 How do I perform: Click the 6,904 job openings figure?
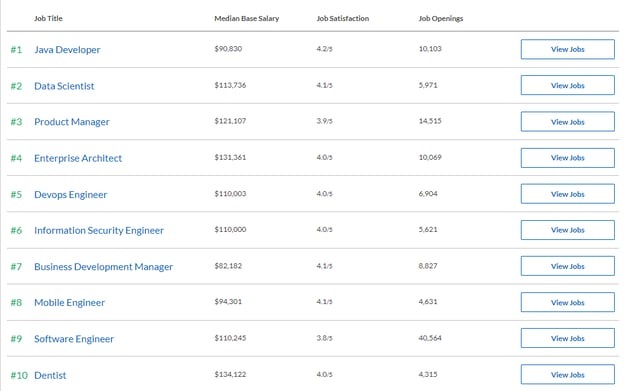428,193
